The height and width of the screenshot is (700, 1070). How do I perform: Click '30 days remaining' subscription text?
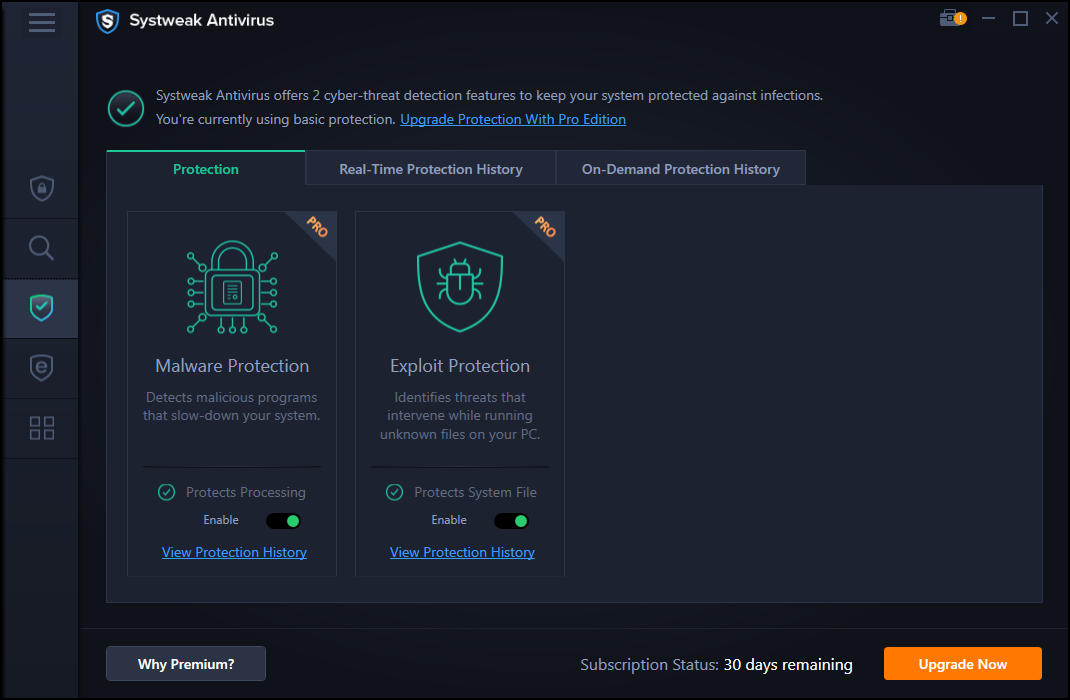787,665
